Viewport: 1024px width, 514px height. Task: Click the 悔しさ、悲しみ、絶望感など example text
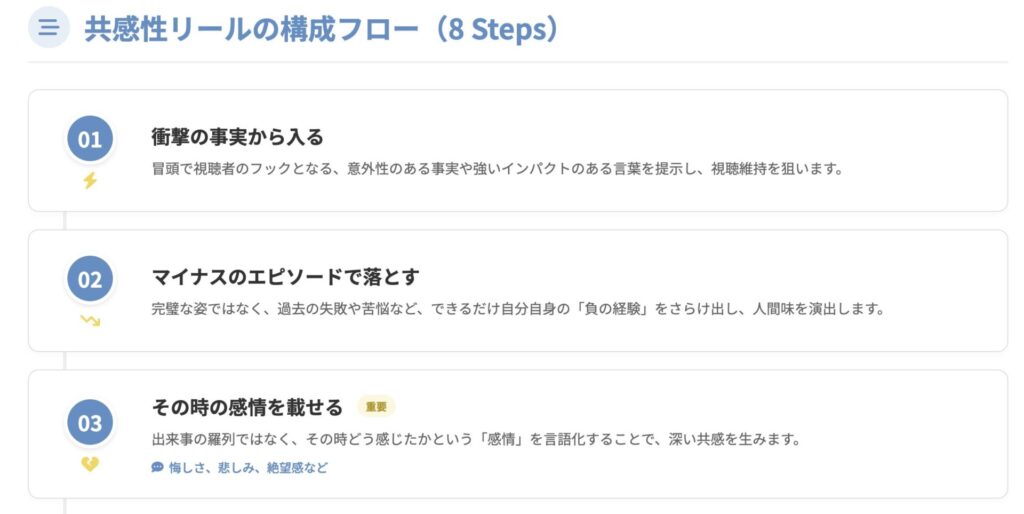pos(248,467)
